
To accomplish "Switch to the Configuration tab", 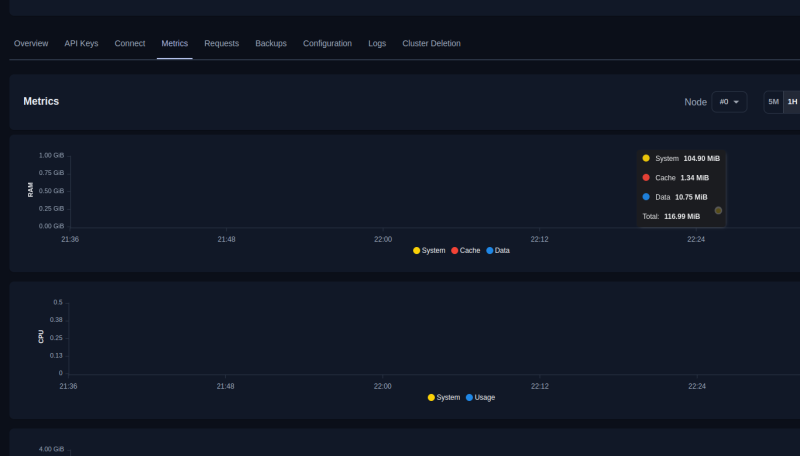I will click(327, 44).
